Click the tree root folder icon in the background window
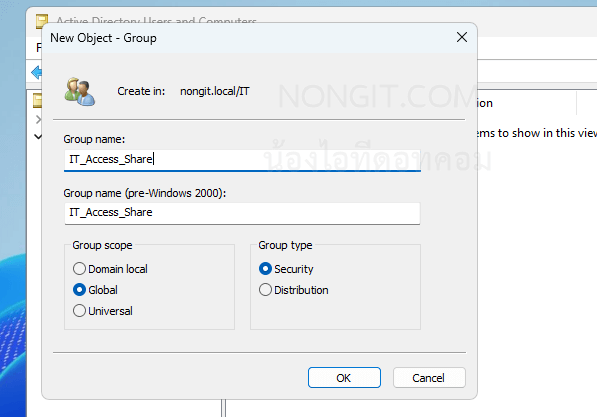 (37, 101)
